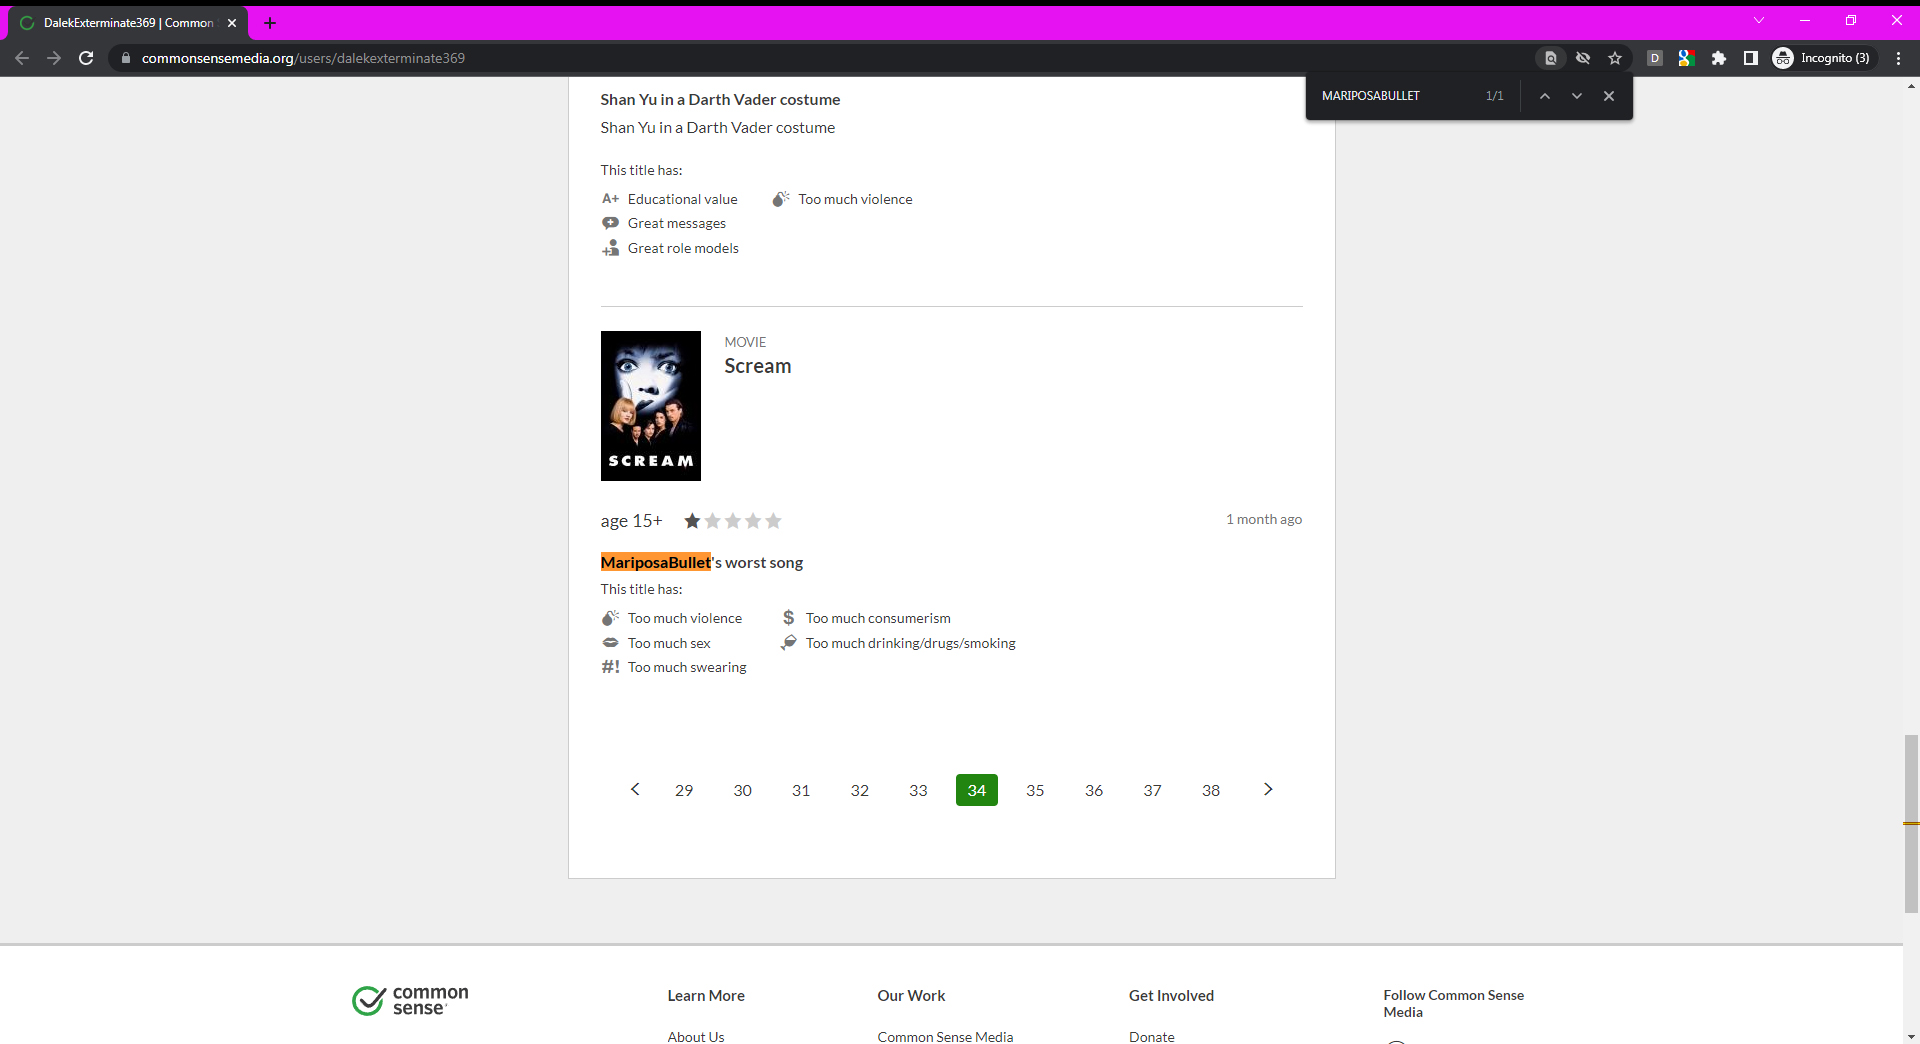Jump to previous find result

(1545, 96)
